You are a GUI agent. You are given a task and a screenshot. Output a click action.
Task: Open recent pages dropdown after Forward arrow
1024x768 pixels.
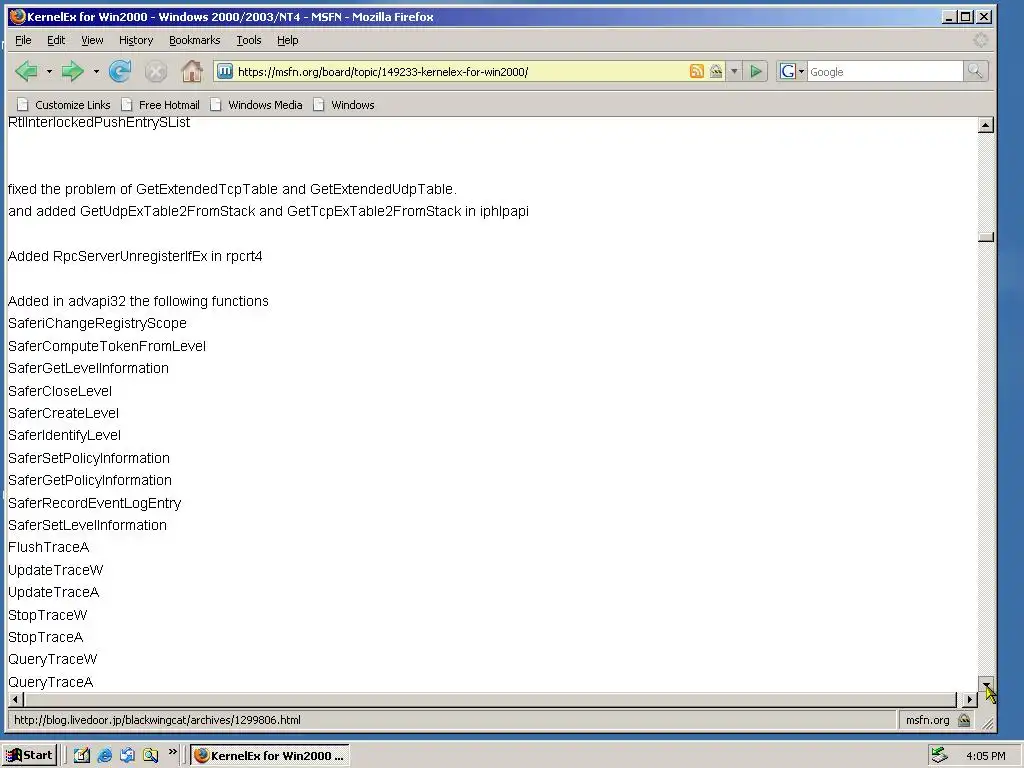pos(96,71)
